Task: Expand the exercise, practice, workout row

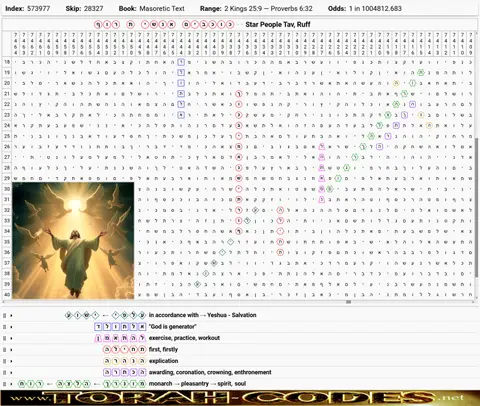Action: (11, 338)
